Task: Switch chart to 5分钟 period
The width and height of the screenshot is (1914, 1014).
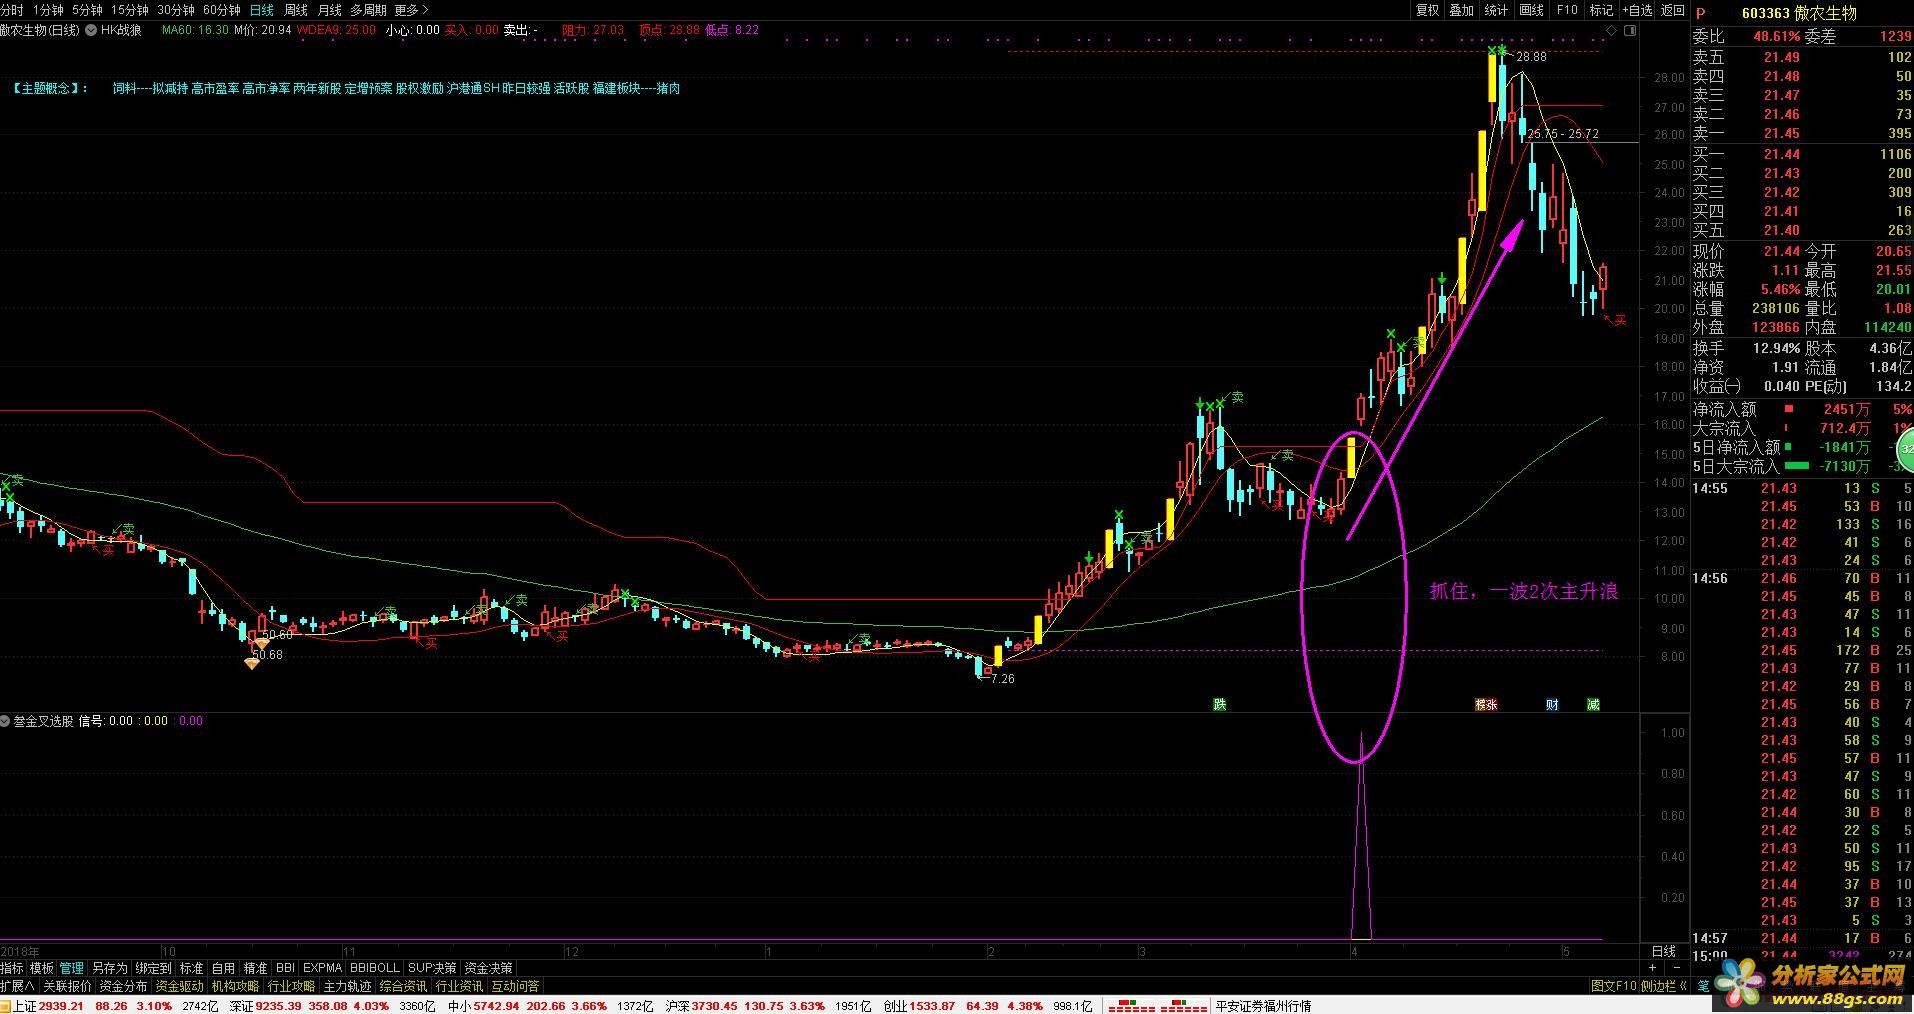Action: point(87,10)
